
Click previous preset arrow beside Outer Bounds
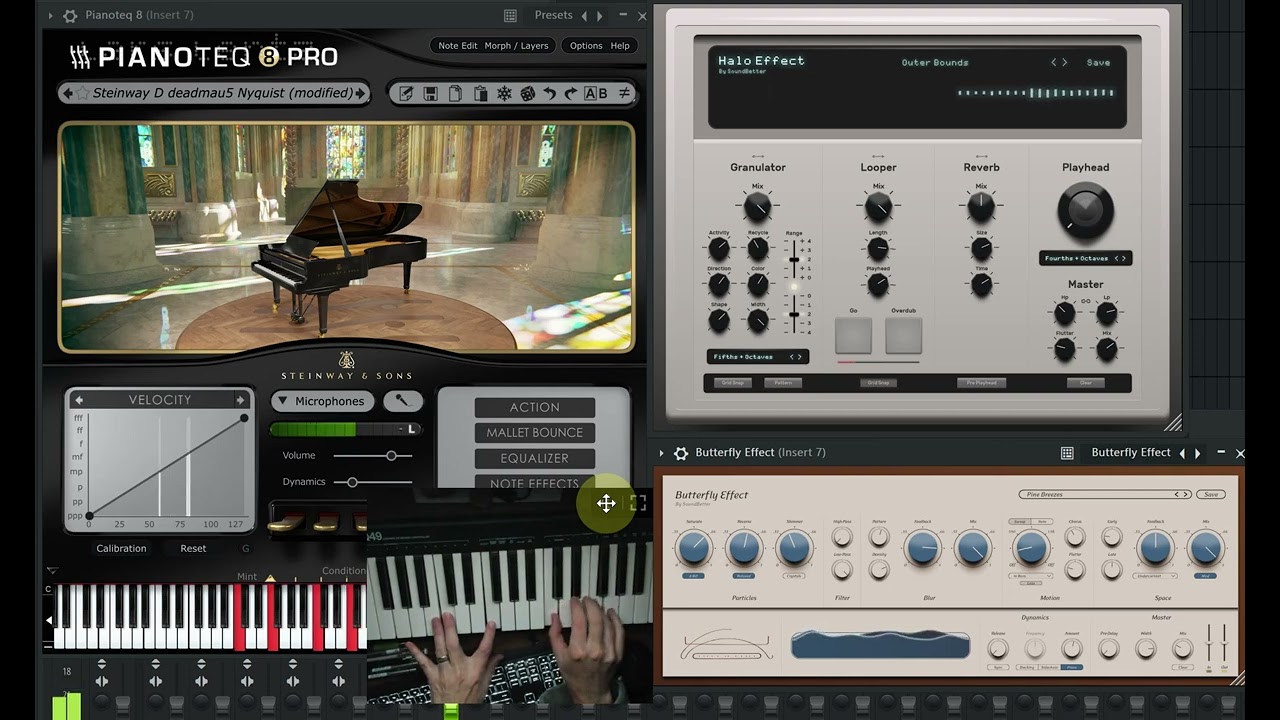click(1054, 62)
